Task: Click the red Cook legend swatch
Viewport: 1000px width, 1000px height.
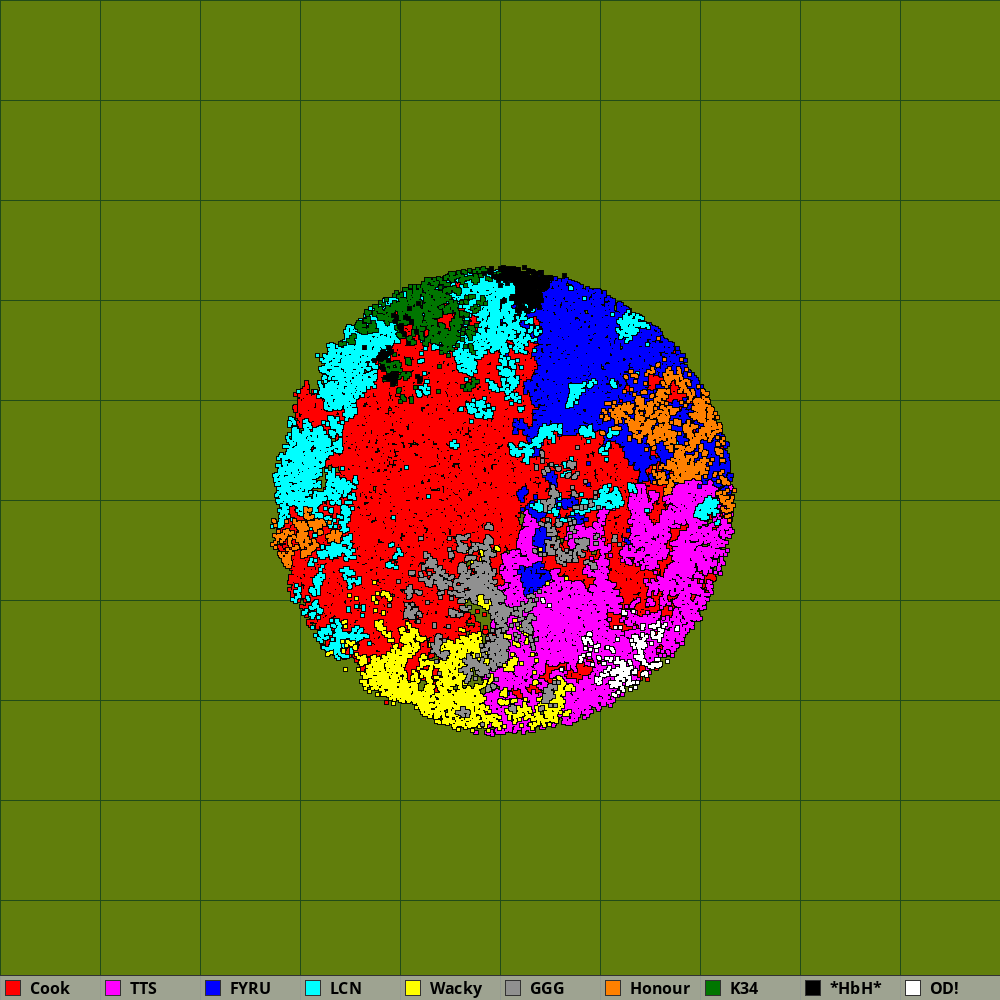Action: click(x=13, y=988)
